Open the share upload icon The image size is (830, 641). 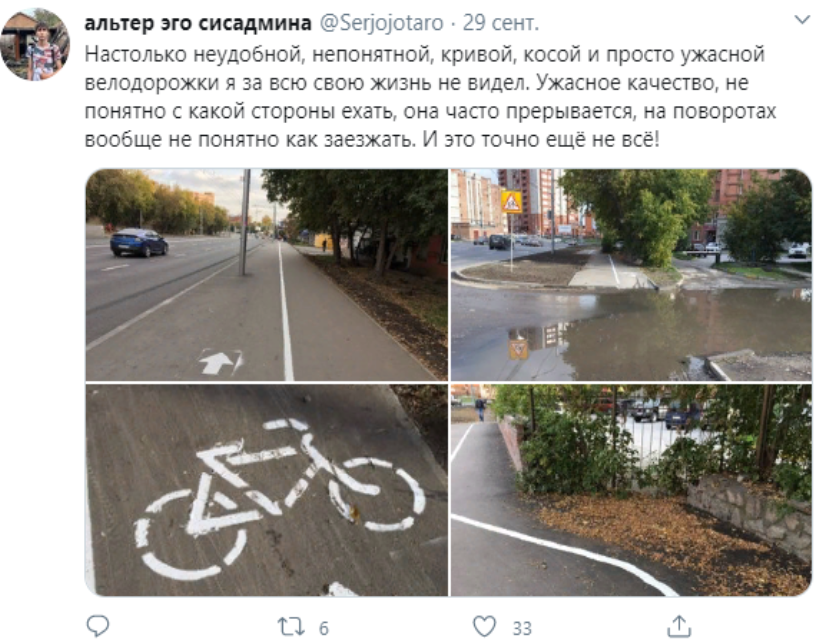coord(679,626)
